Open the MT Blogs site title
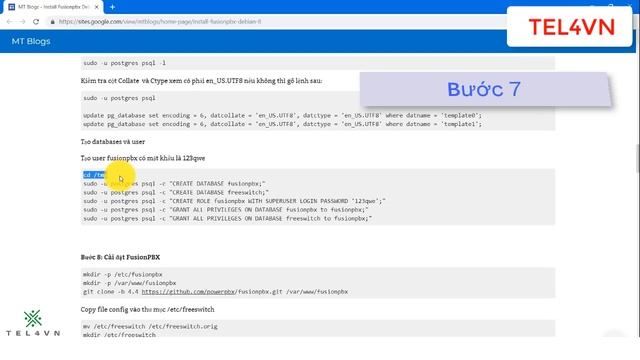 click(31, 41)
